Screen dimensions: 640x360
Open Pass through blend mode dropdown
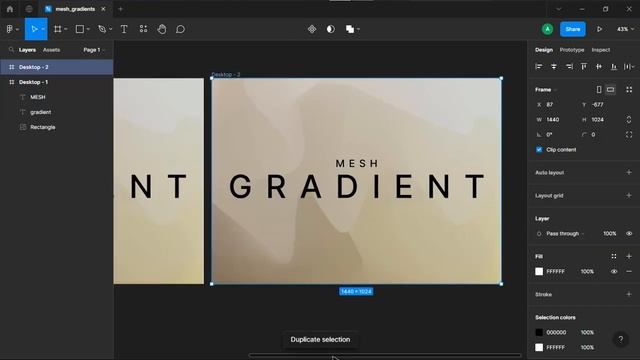click(x=565, y=233)
